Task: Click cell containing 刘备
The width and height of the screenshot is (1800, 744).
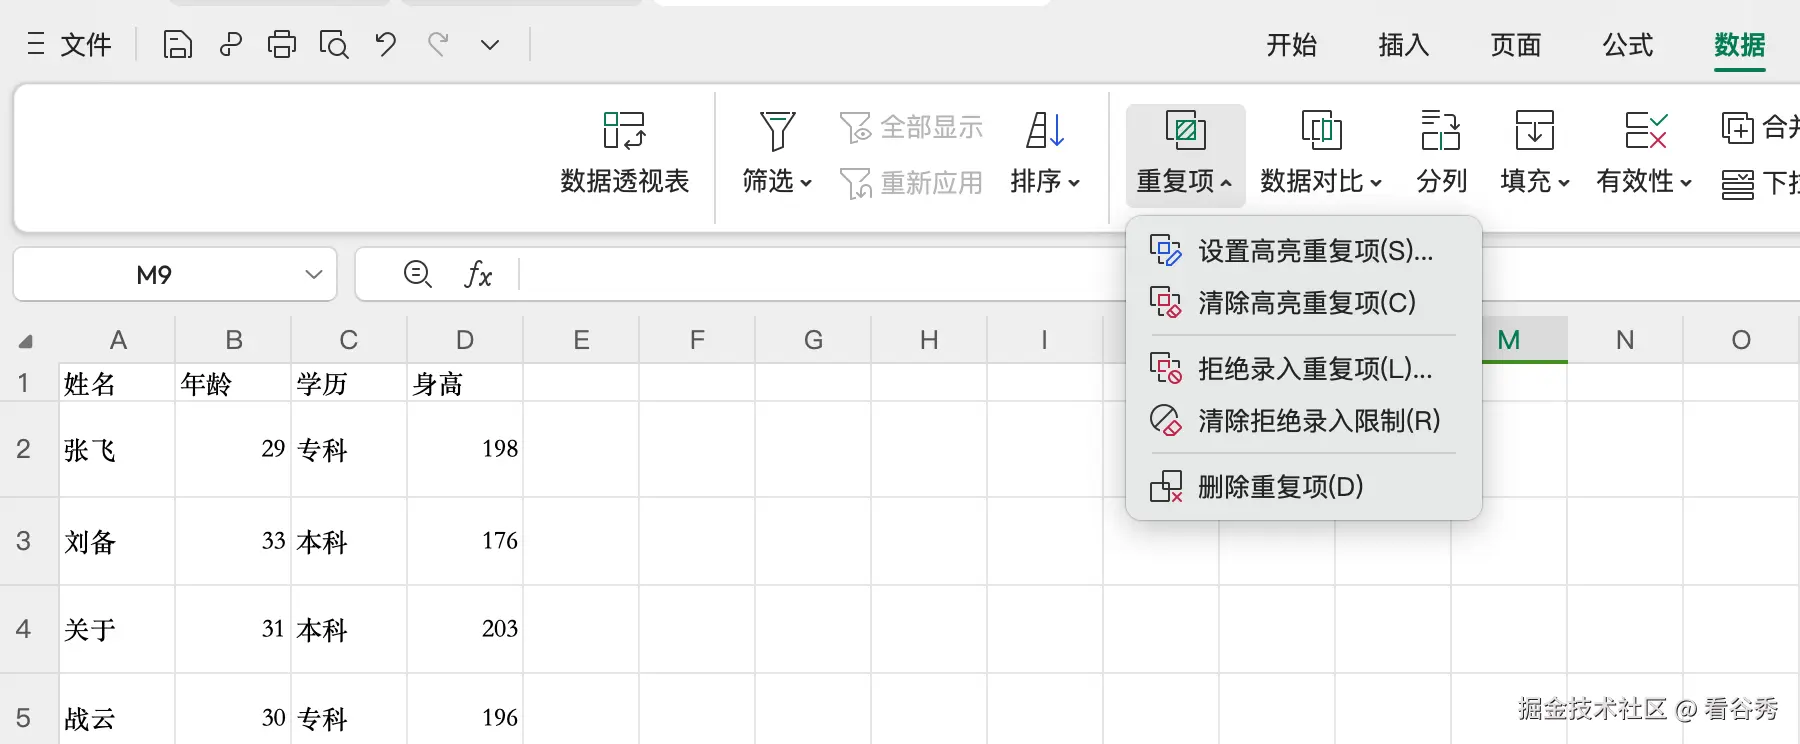Action: point(117,541)
